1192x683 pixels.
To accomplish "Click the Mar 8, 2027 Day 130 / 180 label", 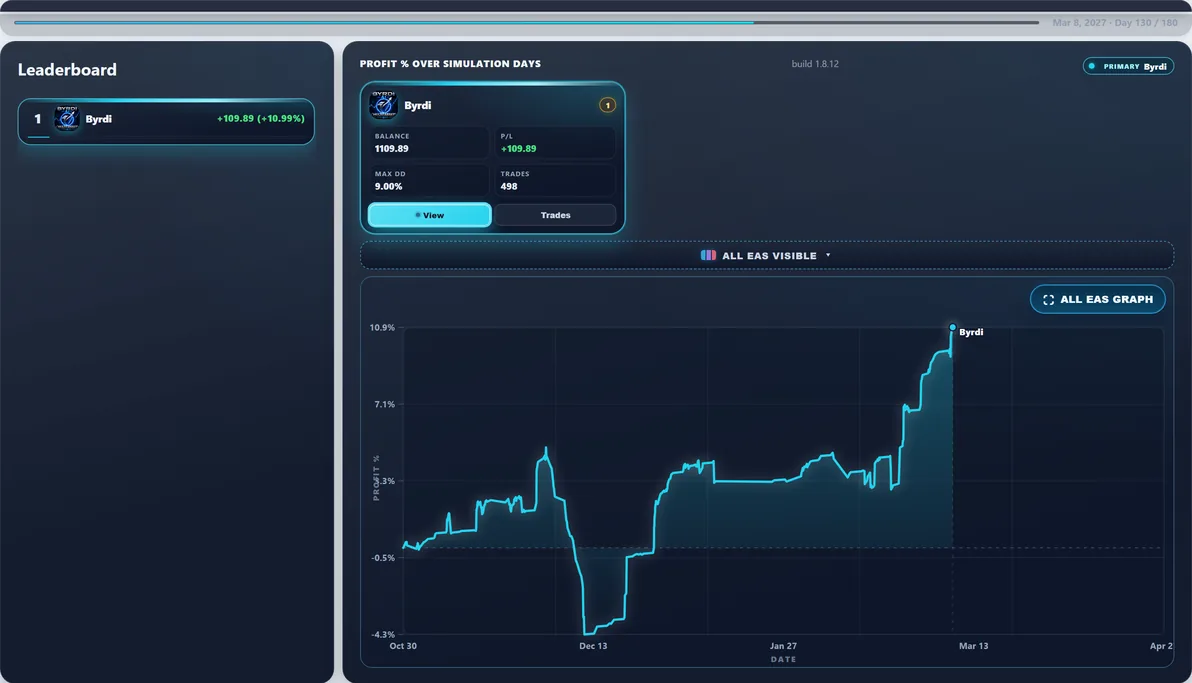I will click(1114, 23).
